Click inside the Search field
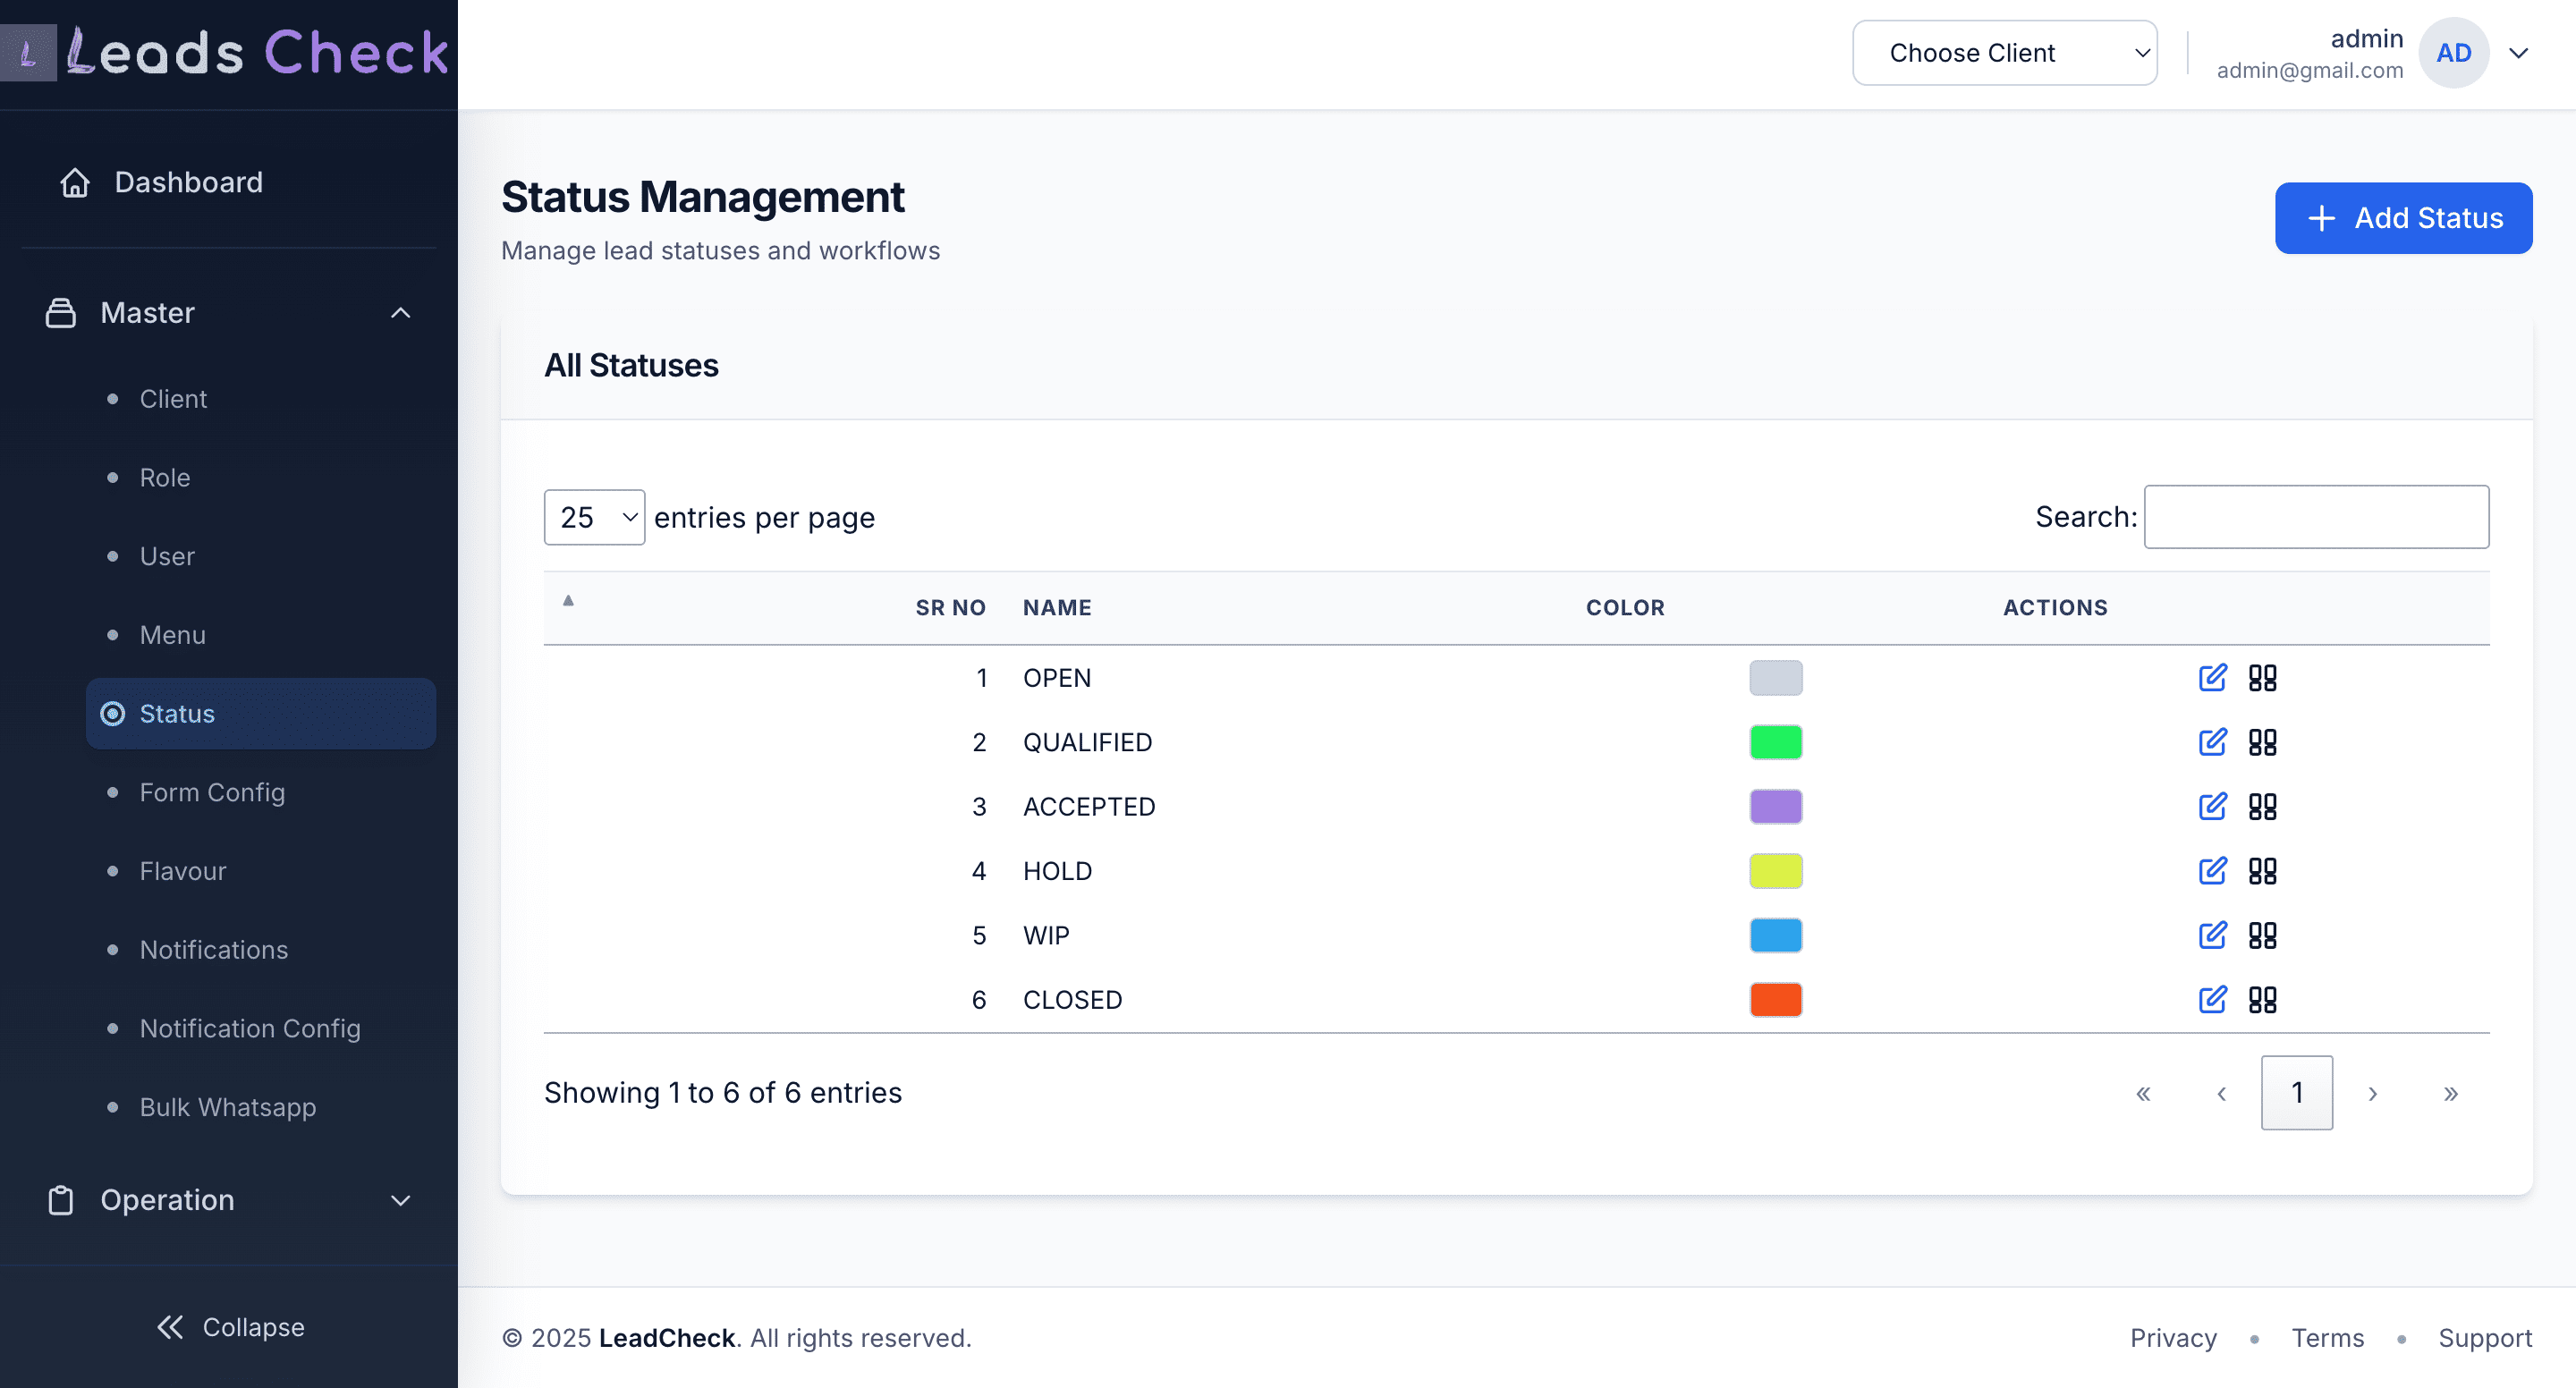The height and width of the screenshot is (1388, 2576). coord(2317,516)
